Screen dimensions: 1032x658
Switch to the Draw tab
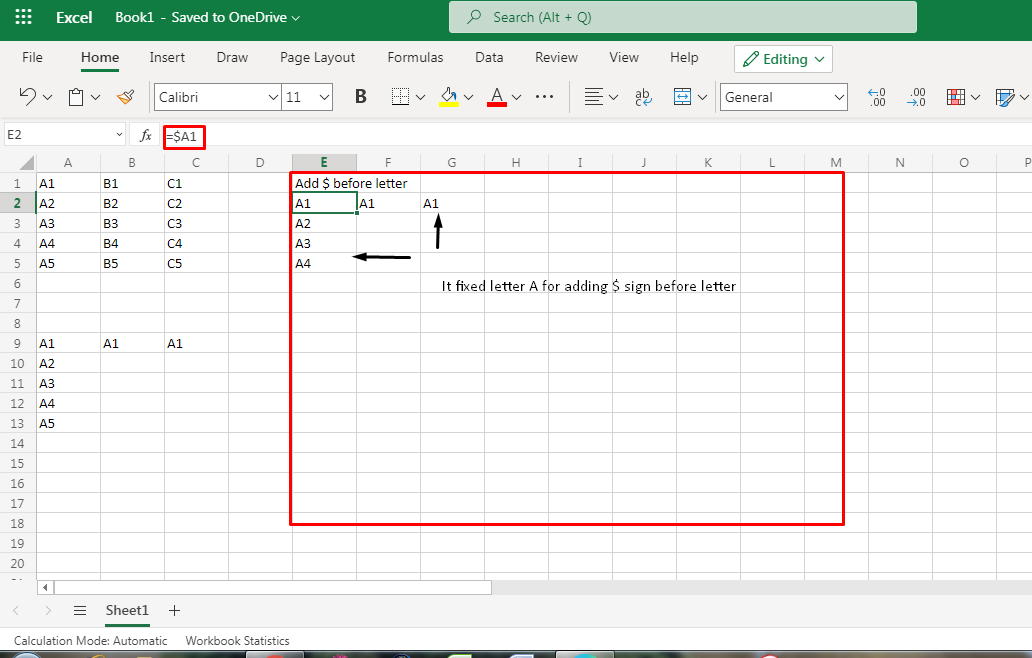232,58
